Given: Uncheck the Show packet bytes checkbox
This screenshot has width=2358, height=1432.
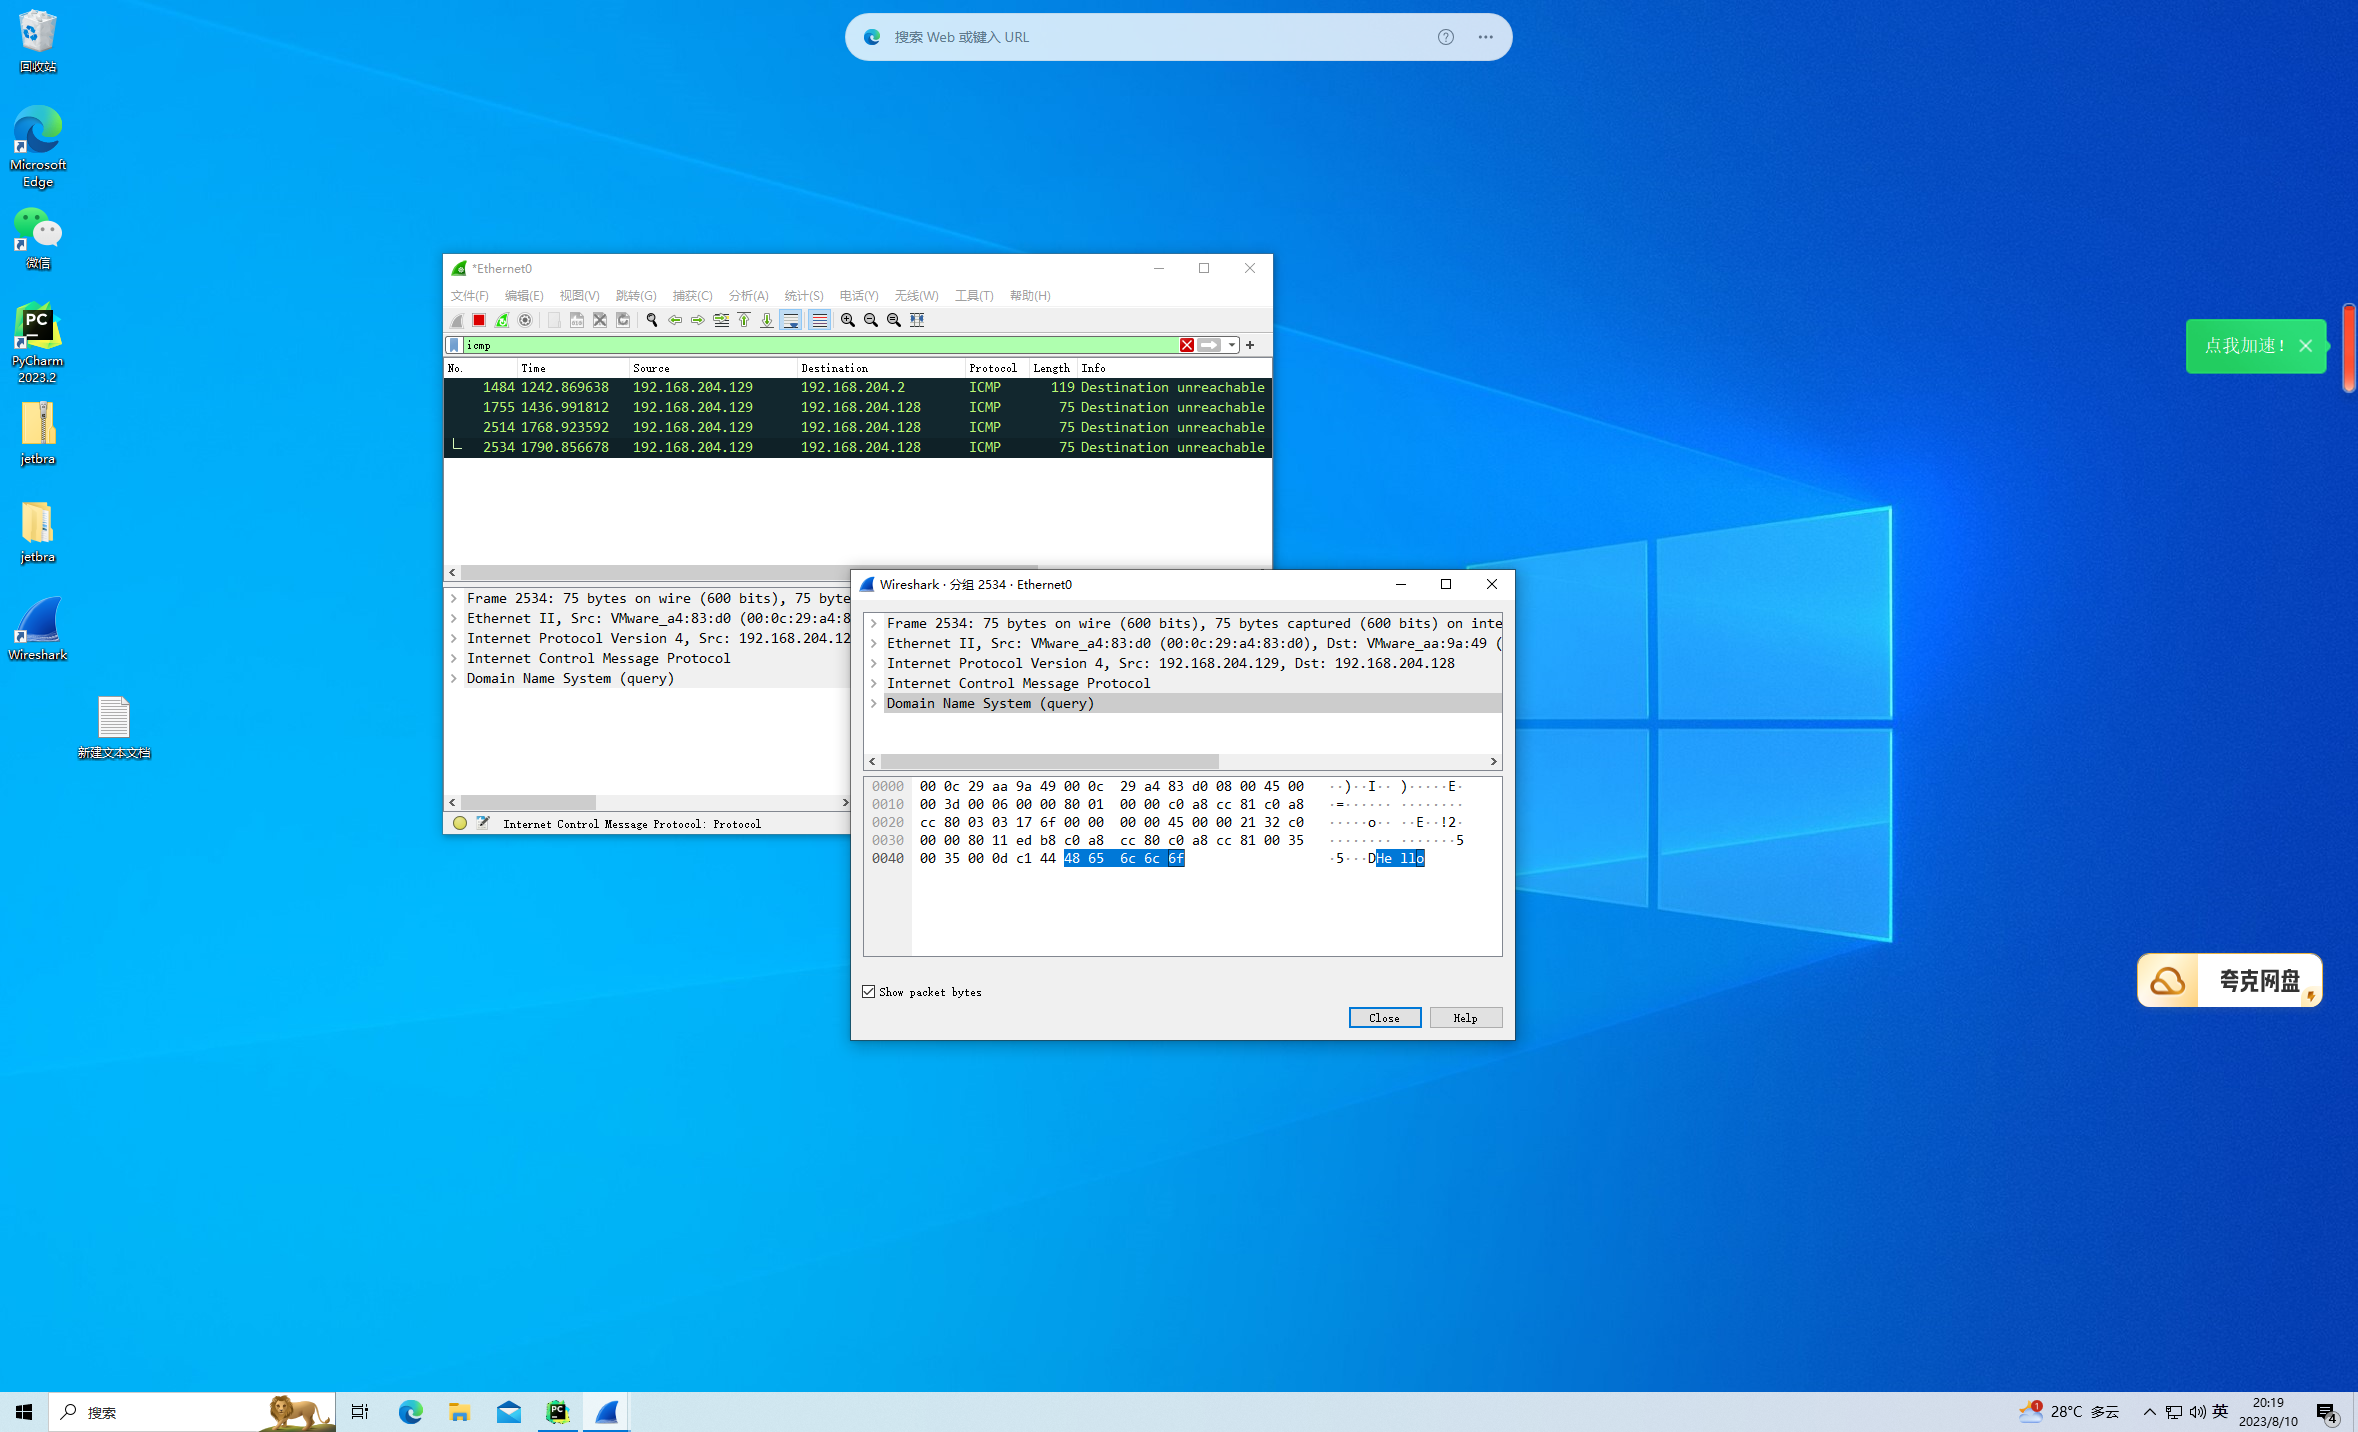Looking at the screenshot, I should (869, 991).
